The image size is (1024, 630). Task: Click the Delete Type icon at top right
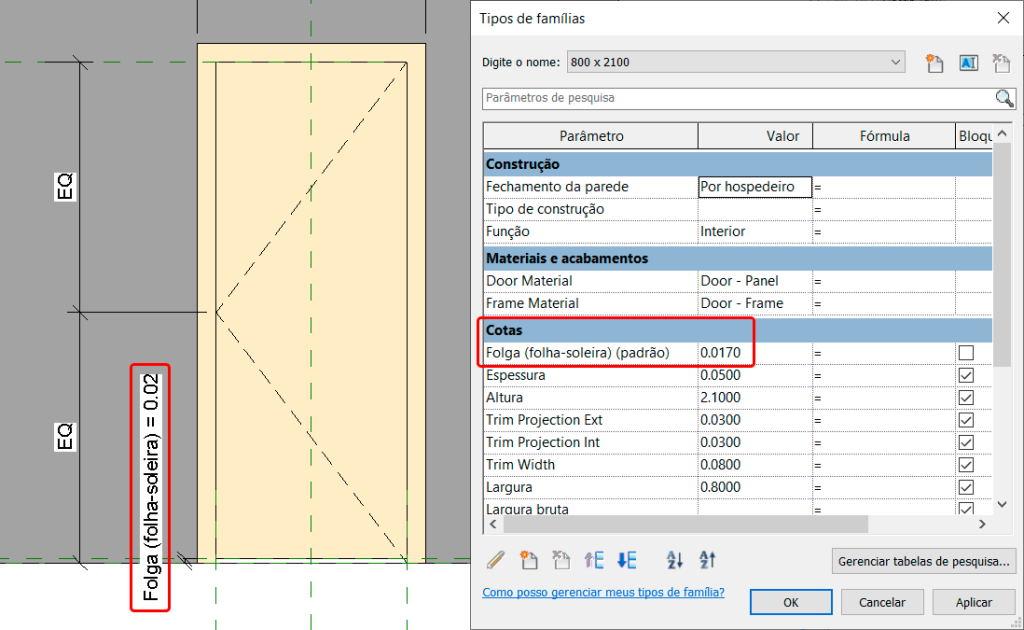(x=1001, y=63)
